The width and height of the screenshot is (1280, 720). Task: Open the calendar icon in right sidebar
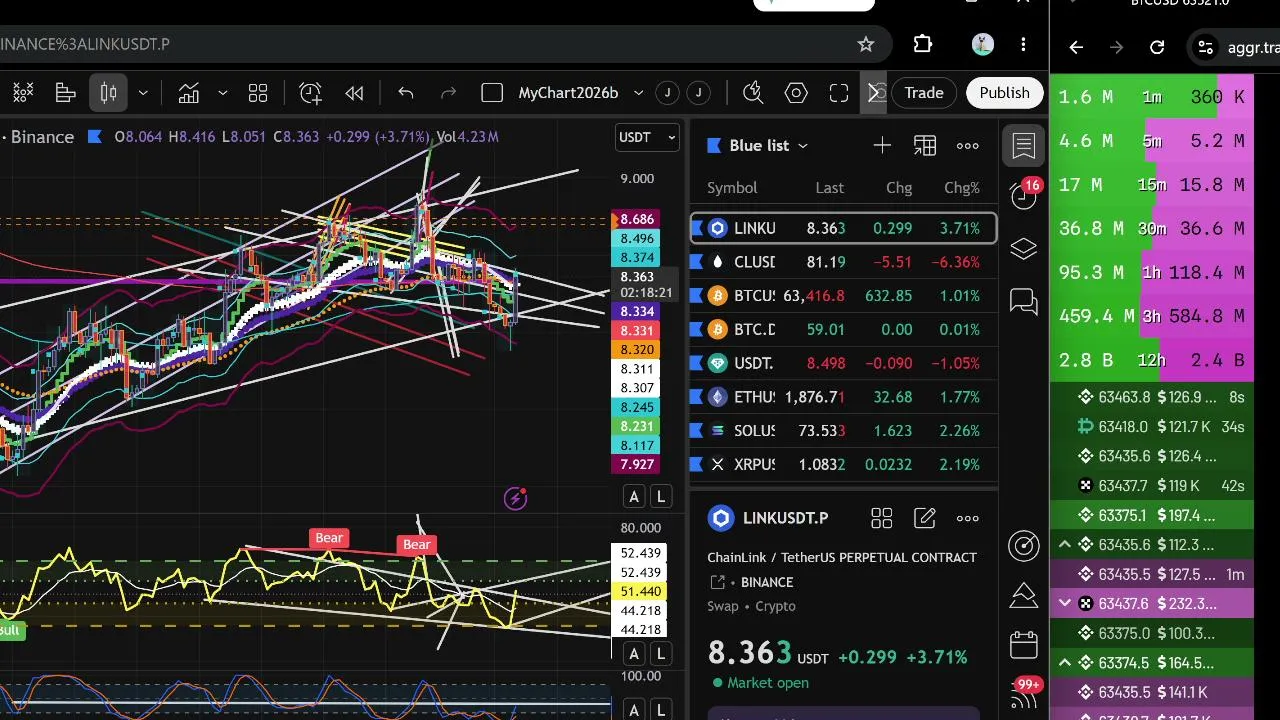(1024, 645)
